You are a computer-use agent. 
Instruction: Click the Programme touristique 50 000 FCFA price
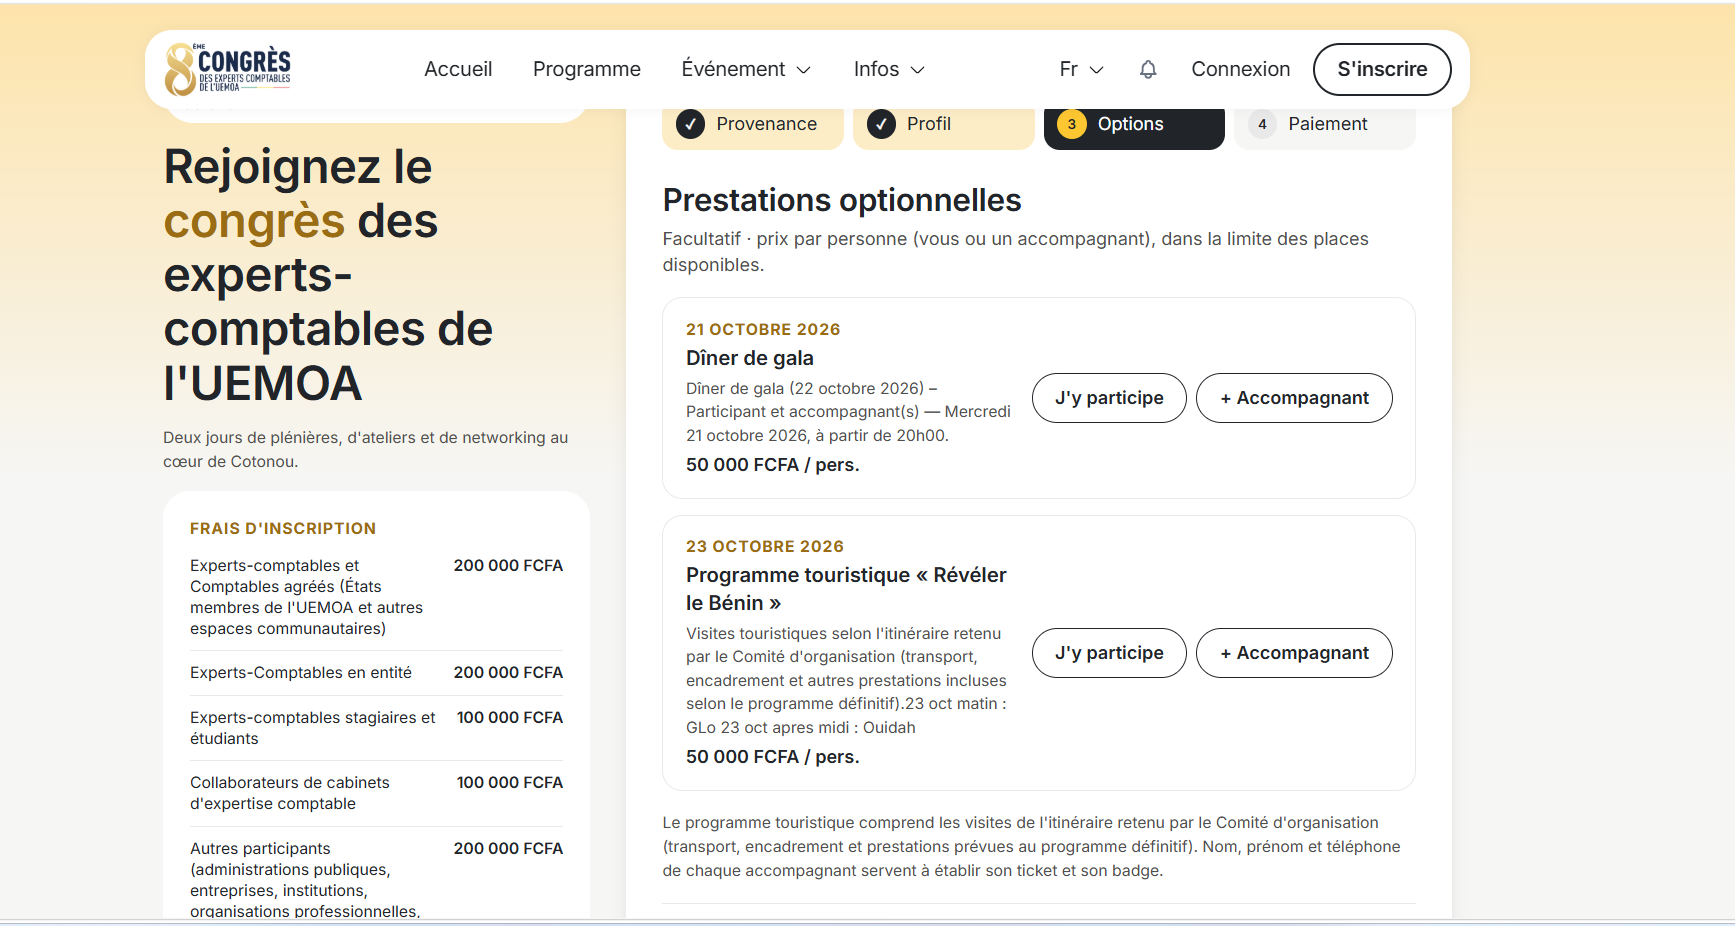pyautogui.click(x=773, y=757)
